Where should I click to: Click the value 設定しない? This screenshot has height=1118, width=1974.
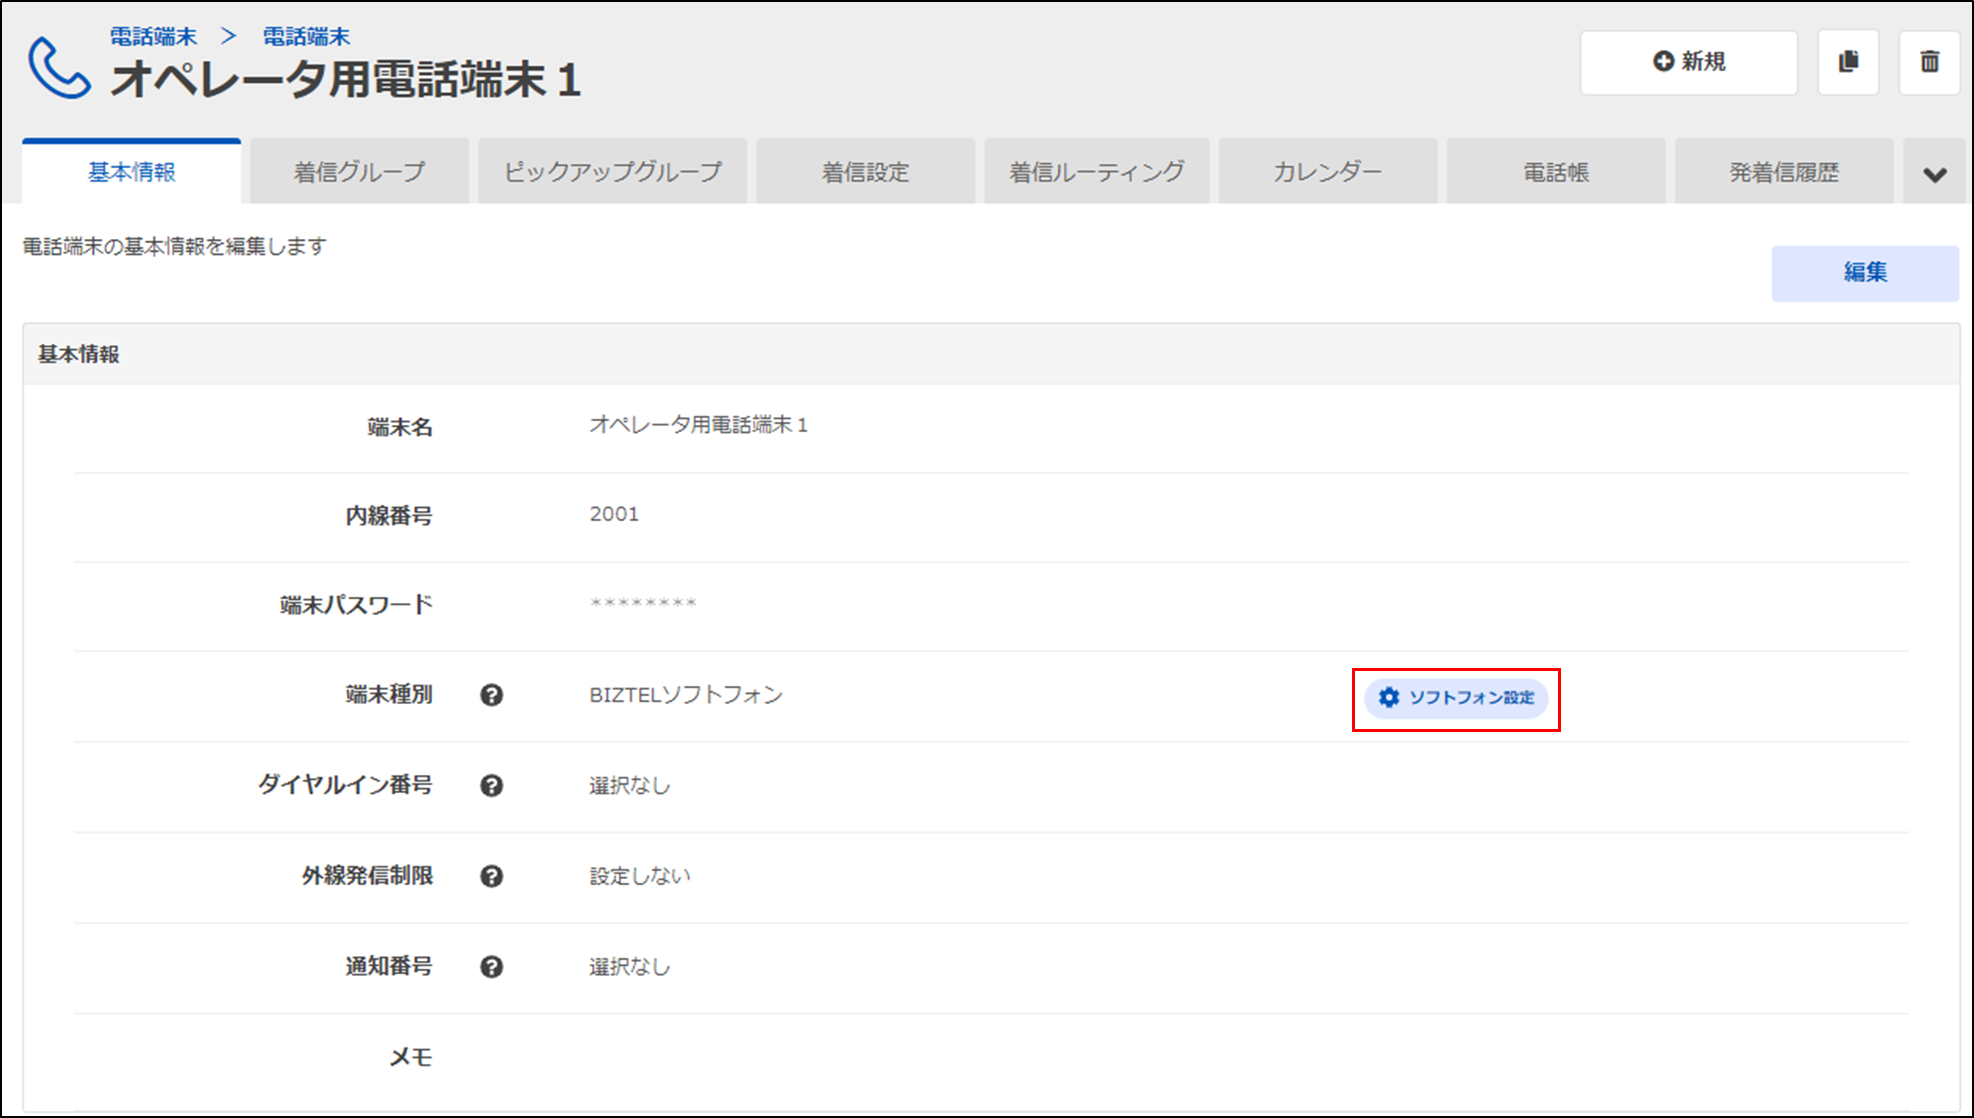640,876
